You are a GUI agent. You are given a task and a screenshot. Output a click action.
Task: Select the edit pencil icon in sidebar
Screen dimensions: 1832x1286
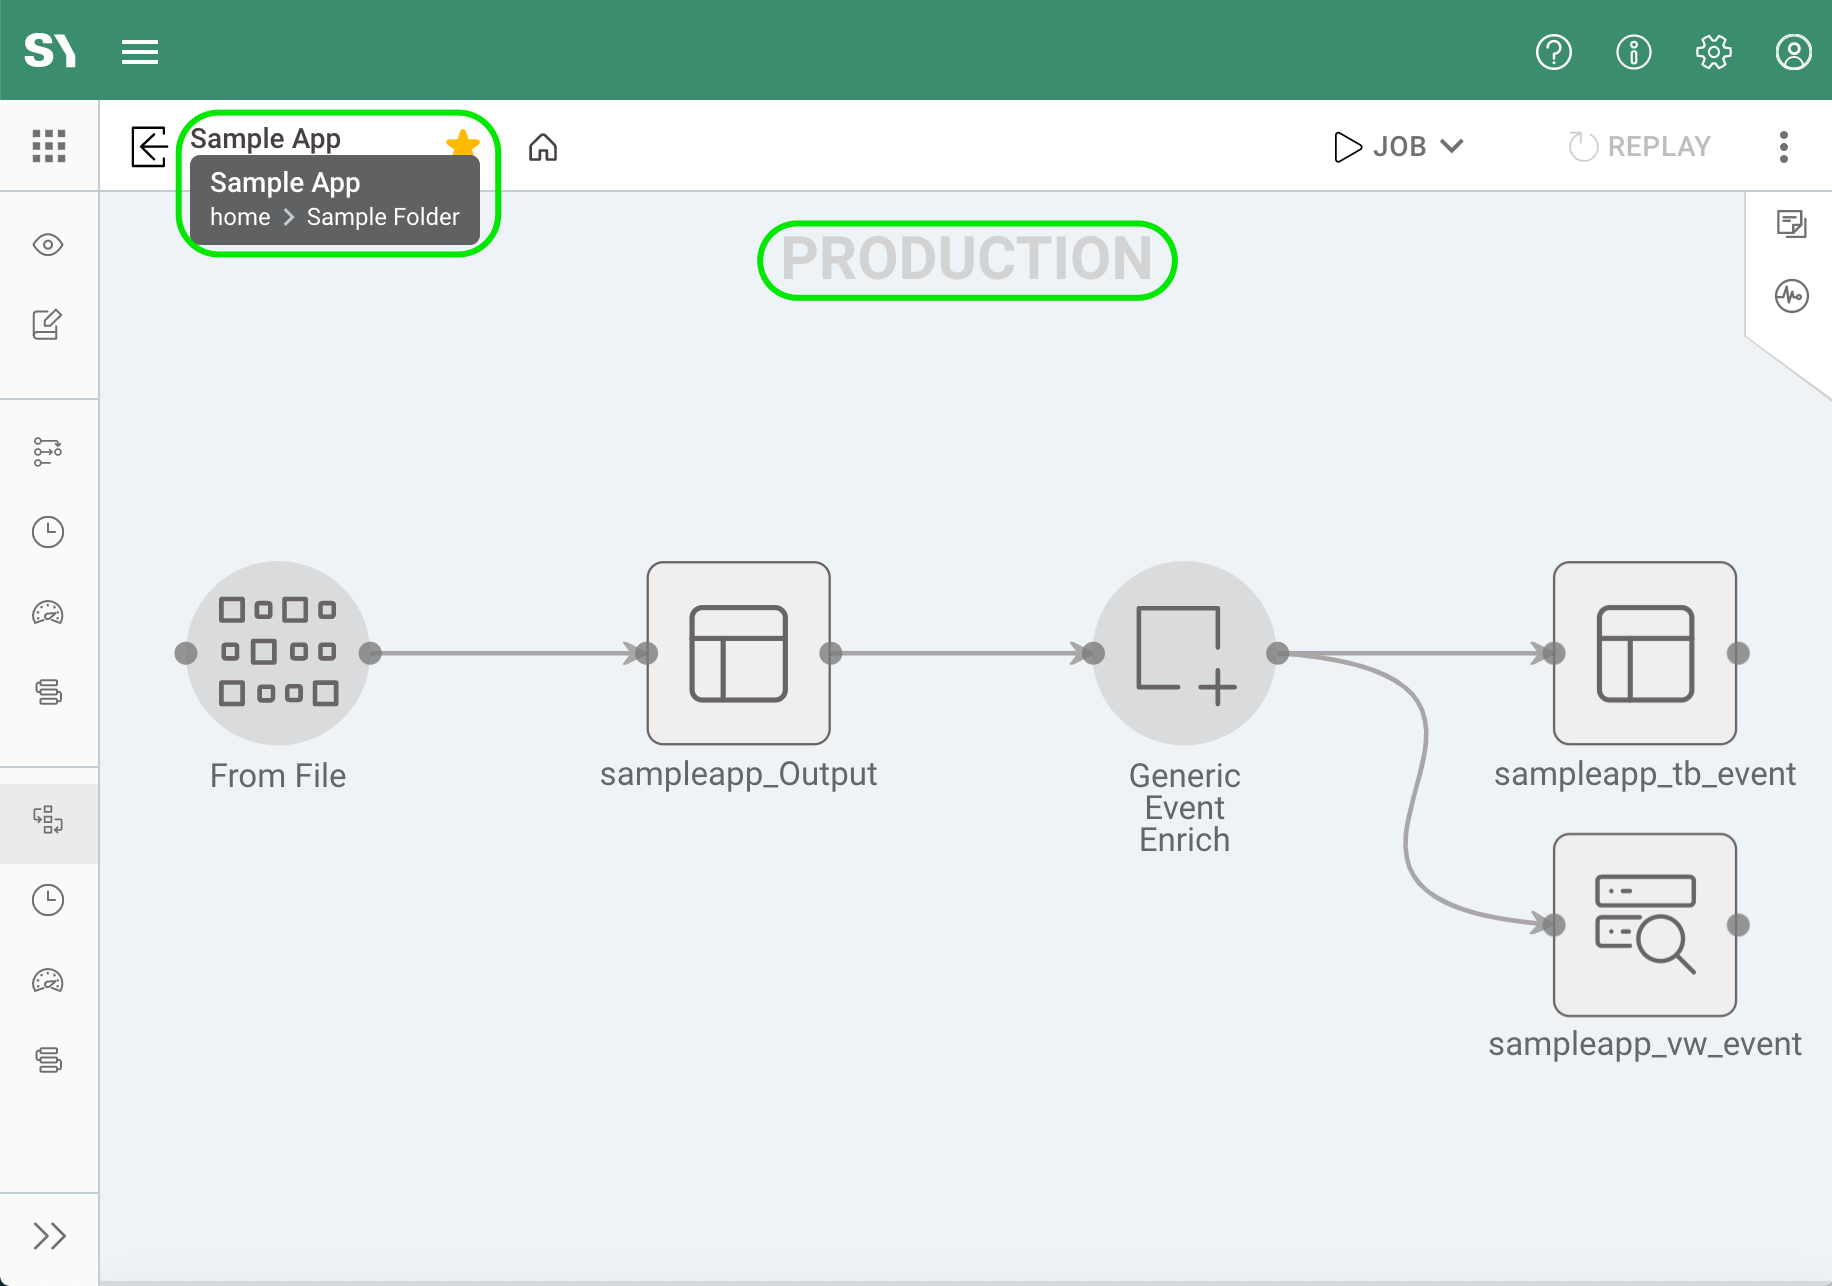(48, 325)
